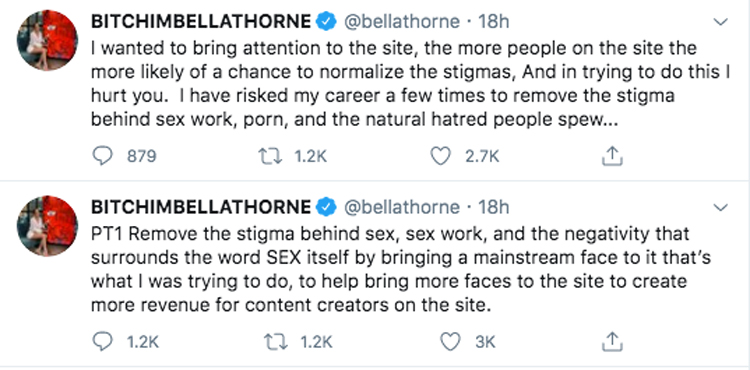Open the first tweet's options chevron menu
Viewport: 750px width, 370px height.
(720, 22)
